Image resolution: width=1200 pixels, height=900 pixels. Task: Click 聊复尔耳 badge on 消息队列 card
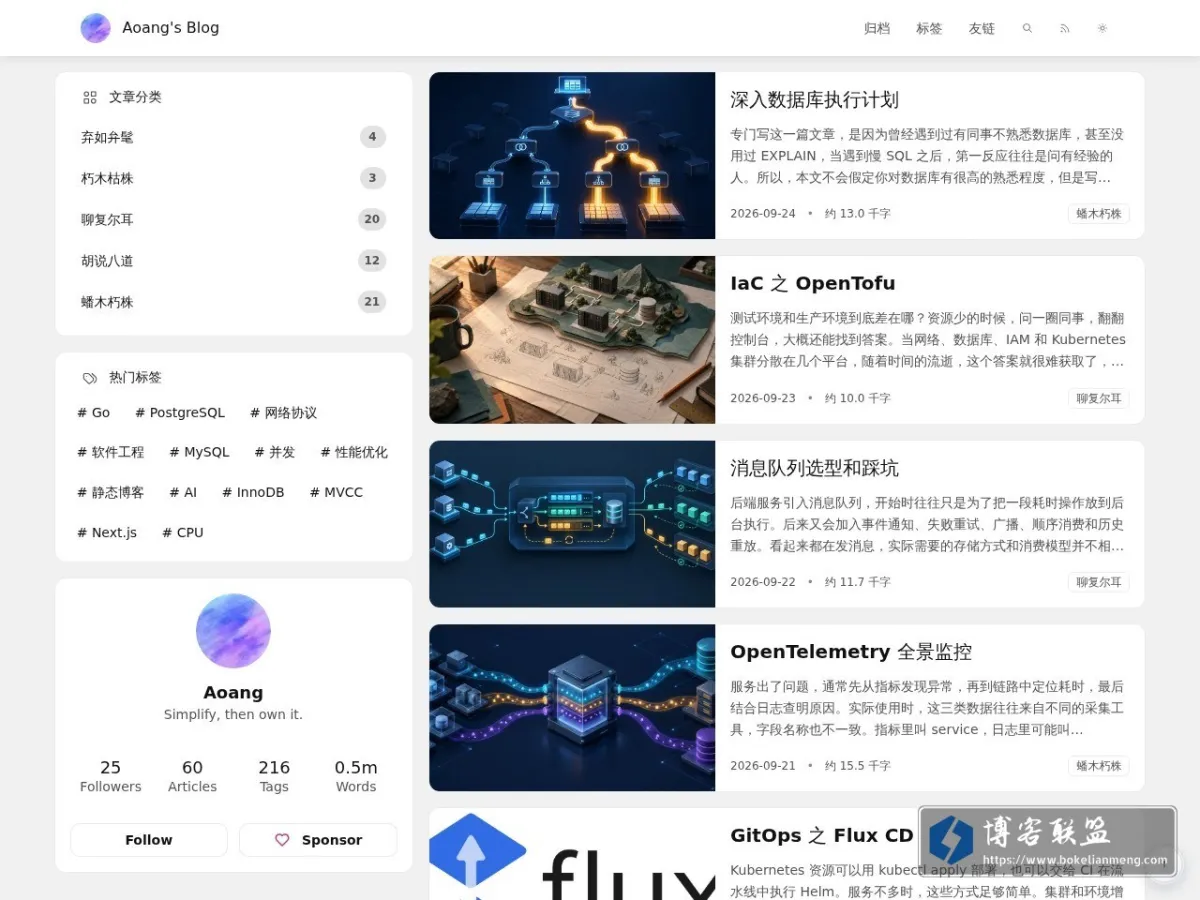click(x=1098, y=582)
